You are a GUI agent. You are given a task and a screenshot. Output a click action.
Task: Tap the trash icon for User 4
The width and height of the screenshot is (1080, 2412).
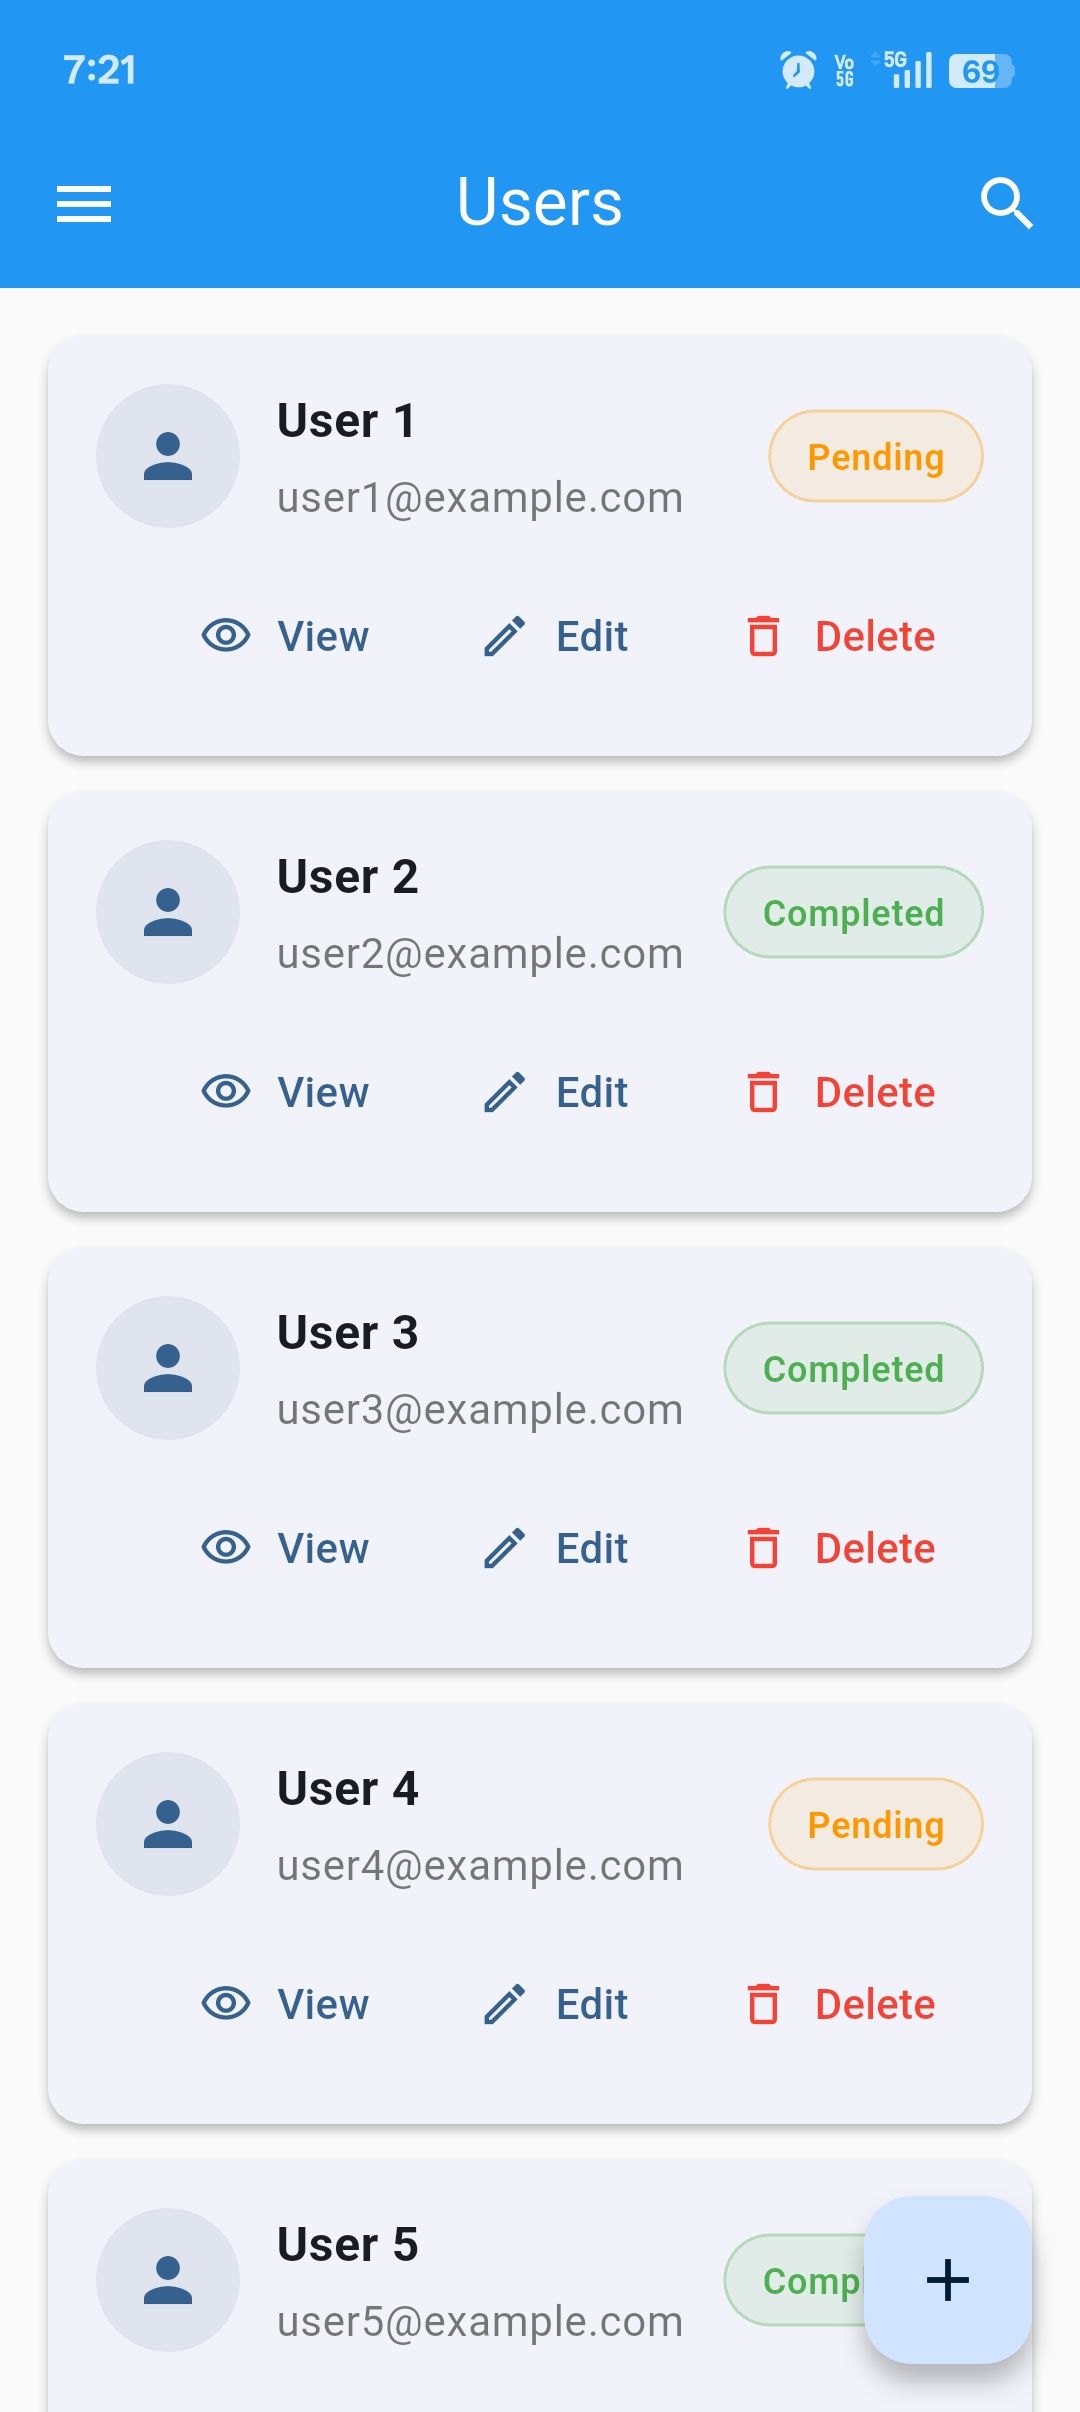[764, 2004]
